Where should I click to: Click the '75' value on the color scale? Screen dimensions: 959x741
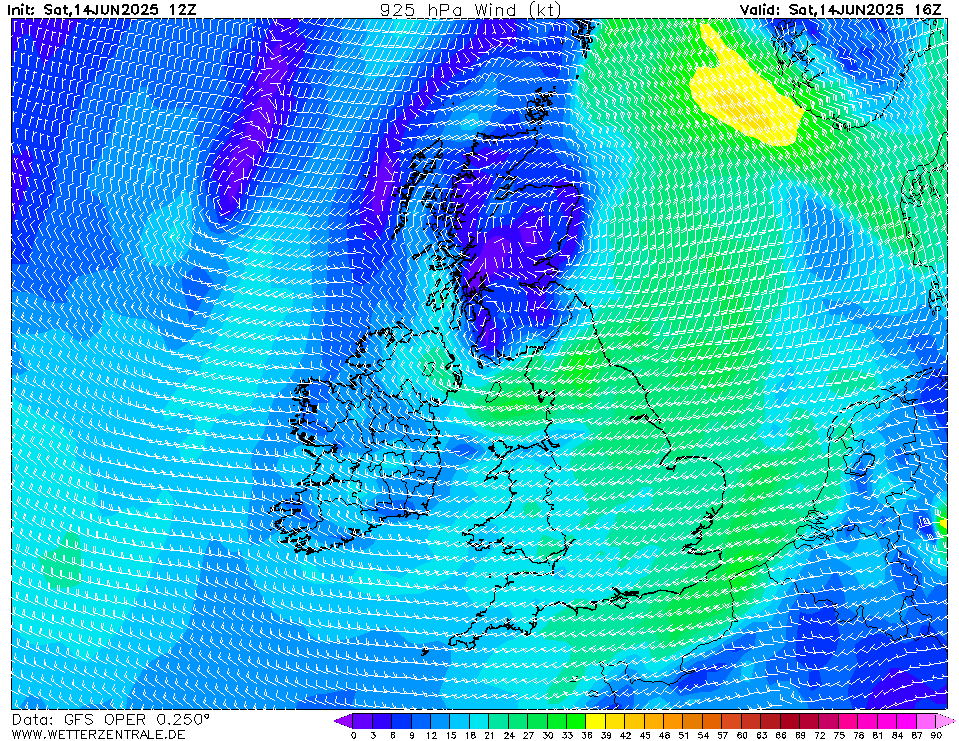click(x=839, y=735)
